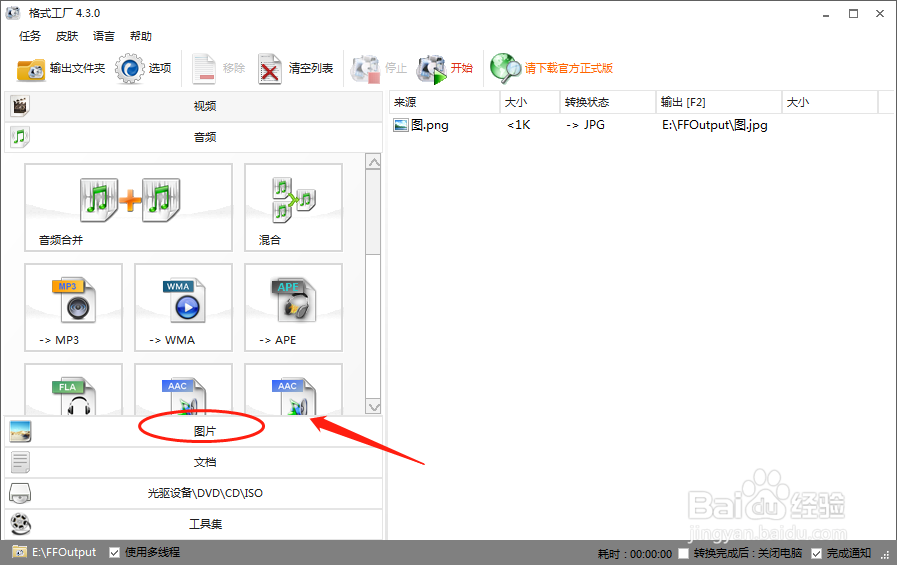The image size is (897, 565).
Task: Click scroll down arrow in audio panel
Action: point(374,407)
